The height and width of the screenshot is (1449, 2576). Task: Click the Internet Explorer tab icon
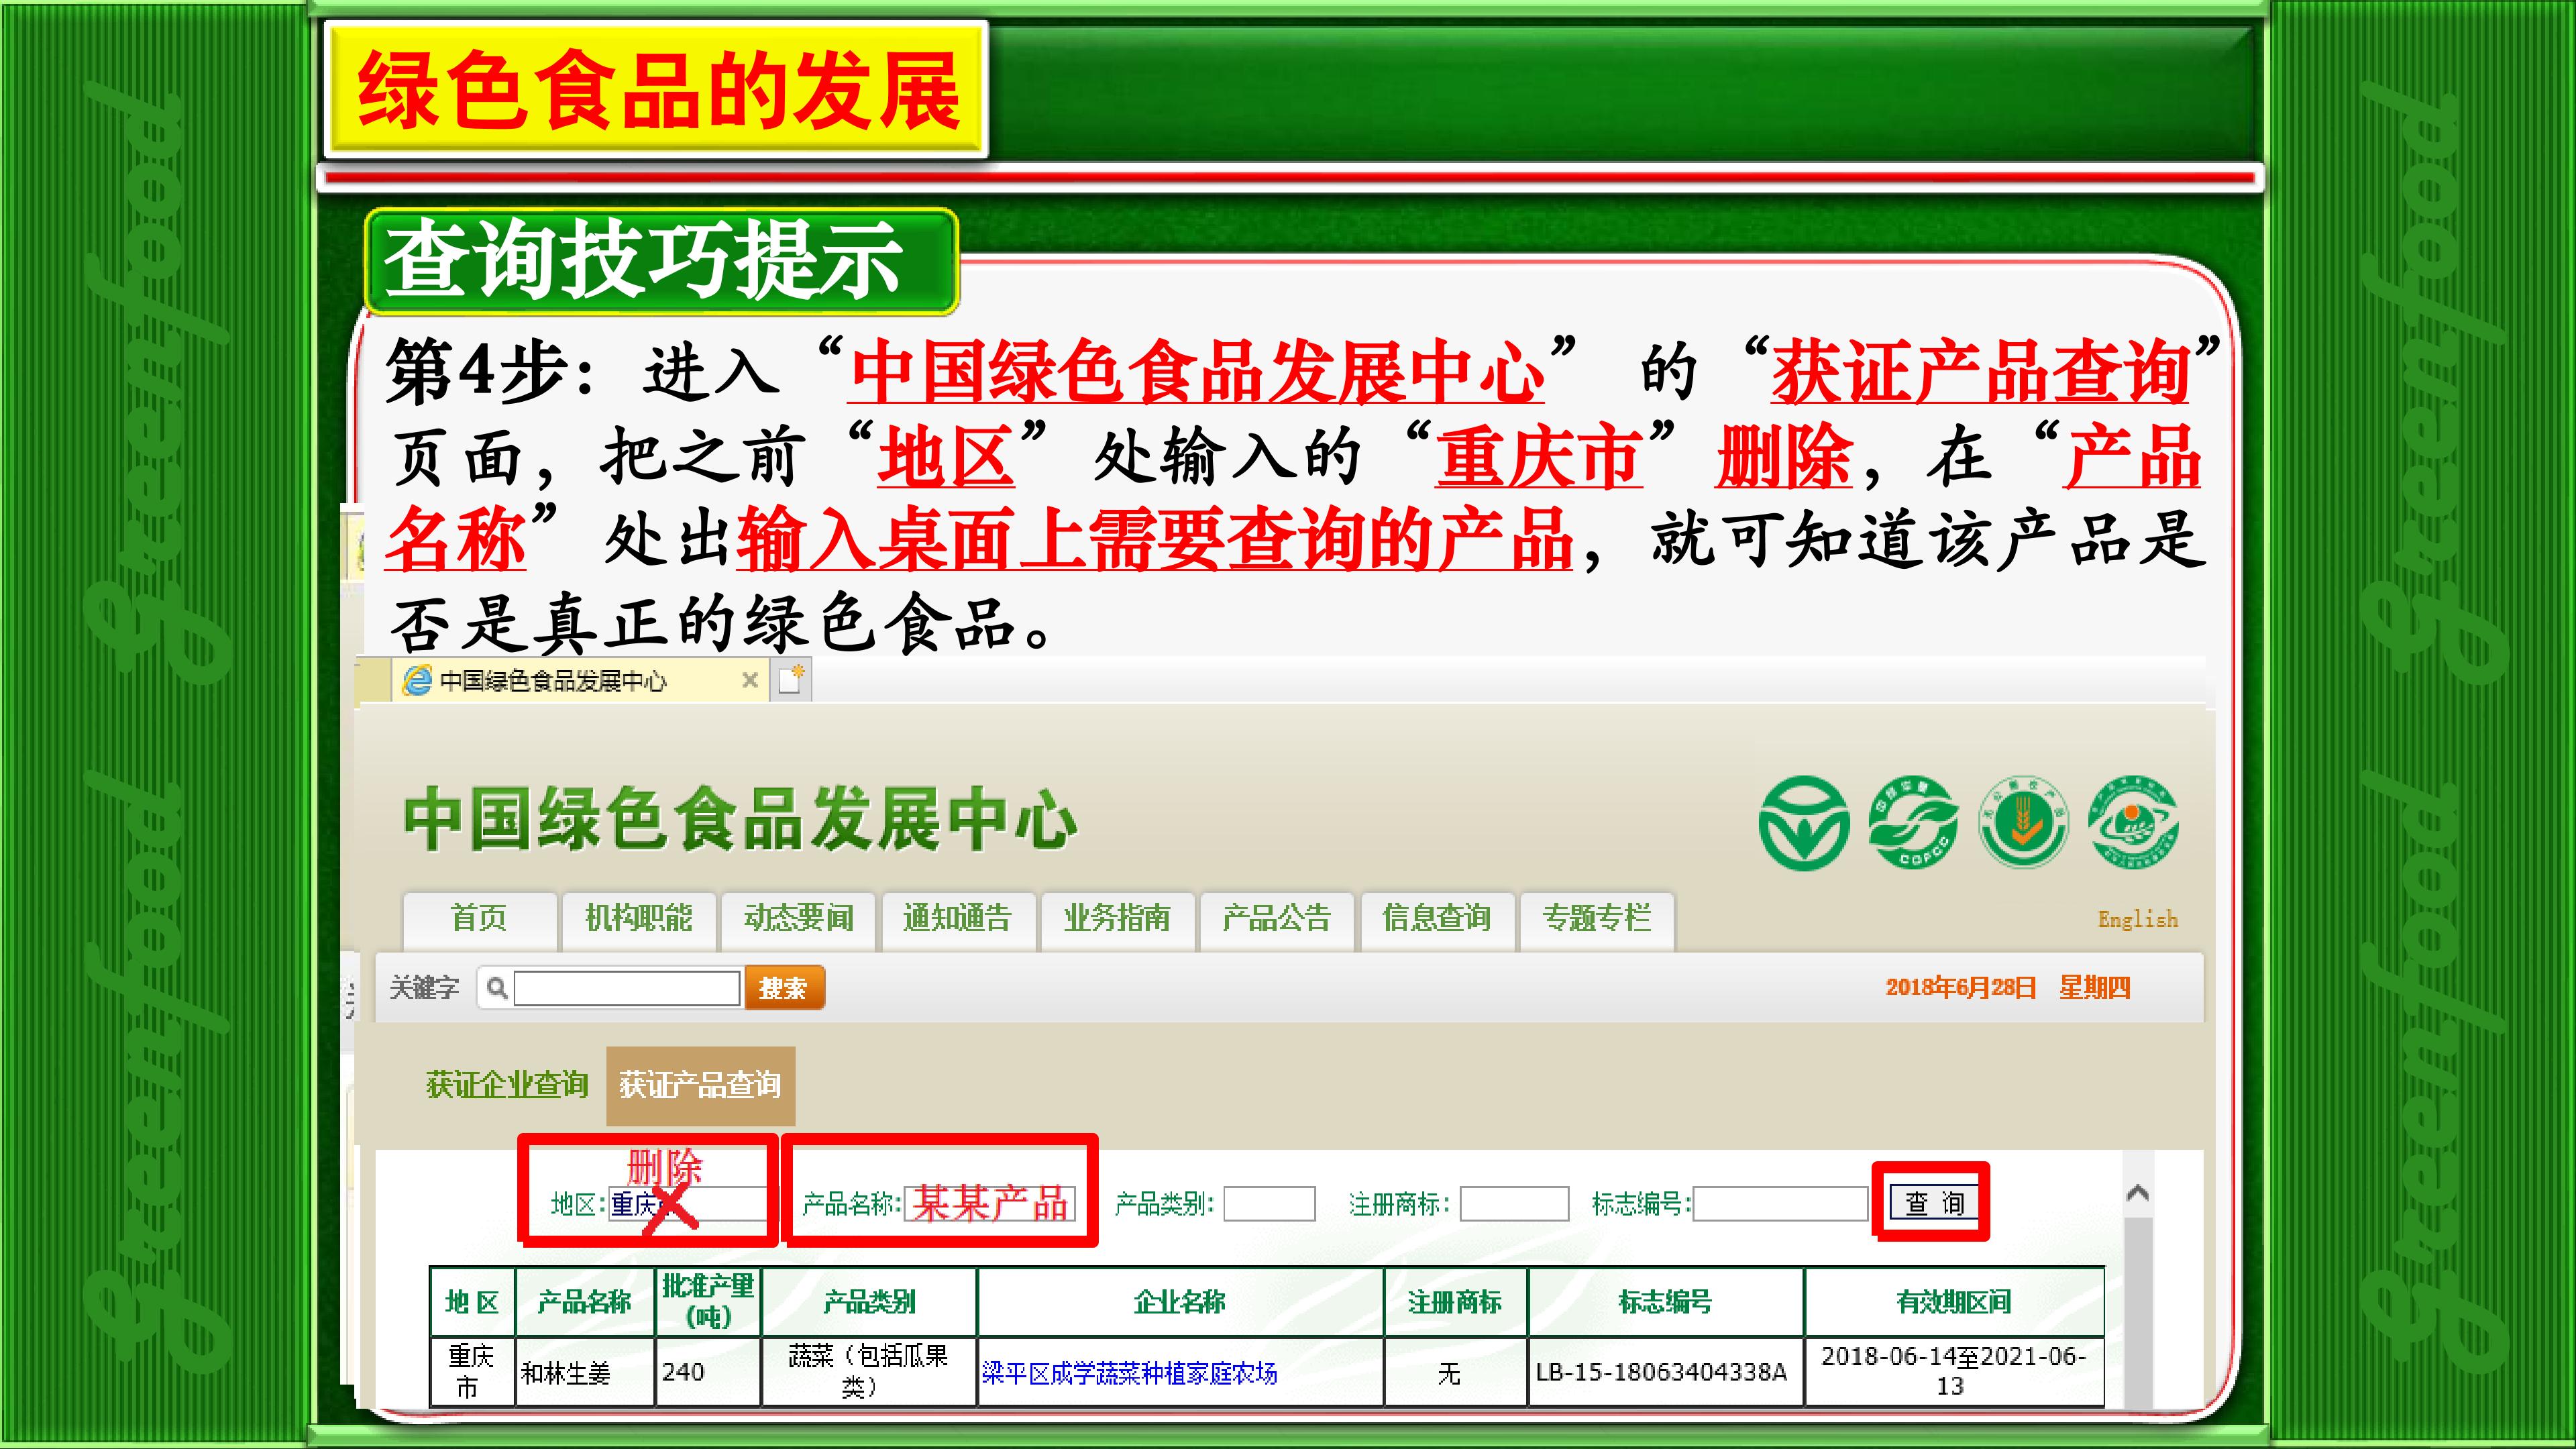(x=416, y=681)
